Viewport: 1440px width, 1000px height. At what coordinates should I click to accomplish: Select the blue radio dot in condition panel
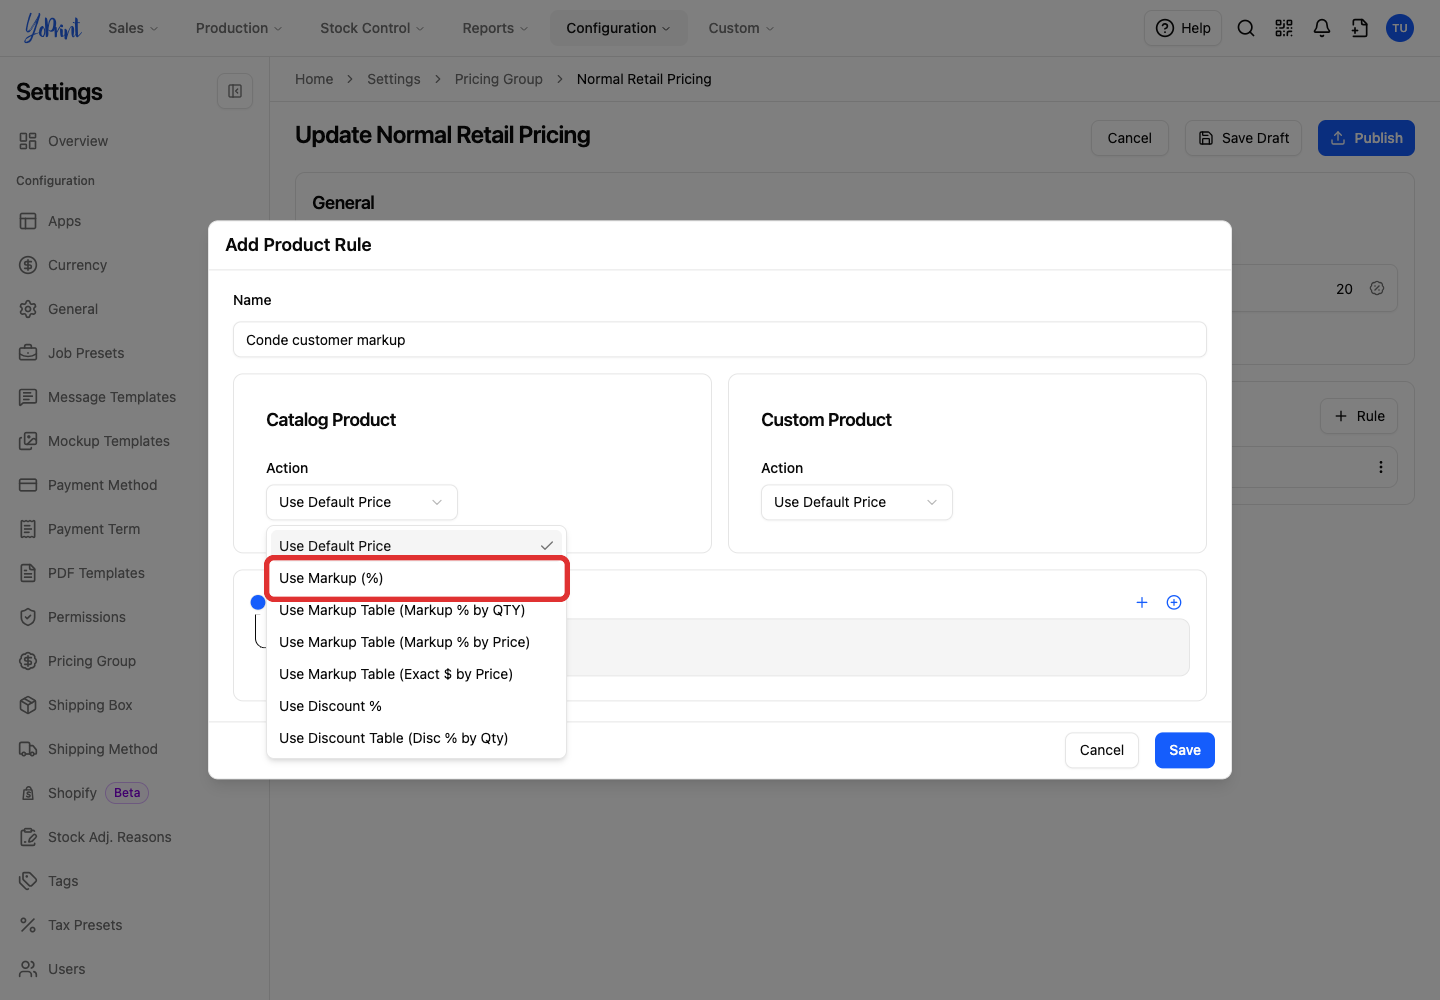tap(258, 602)
